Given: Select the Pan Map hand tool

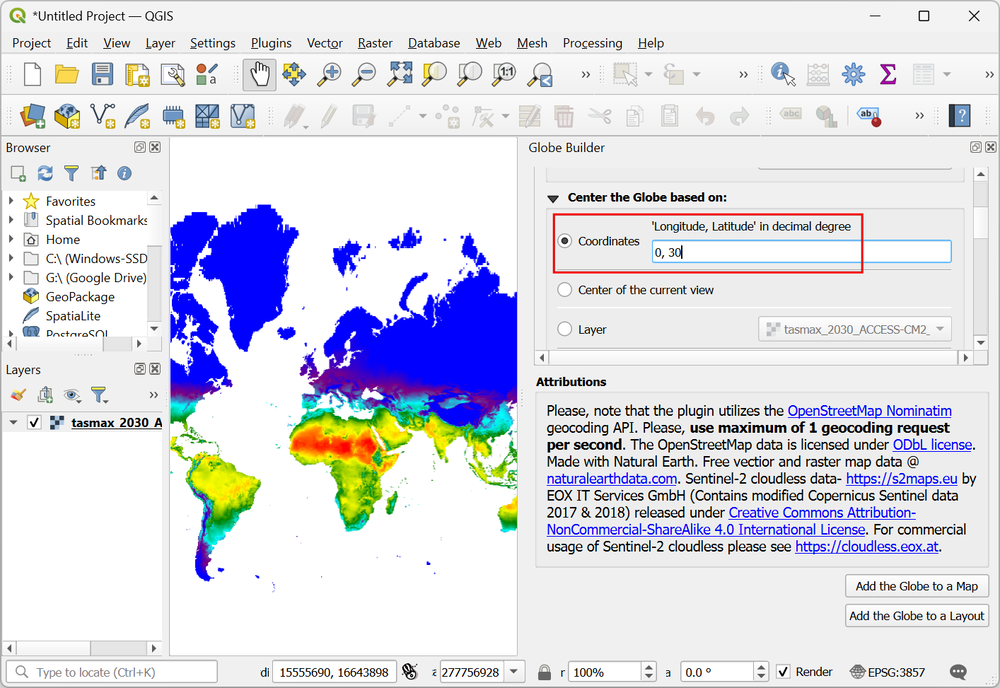Looking at the screenshot, I should pyautogui.click(x=260, y=75).
